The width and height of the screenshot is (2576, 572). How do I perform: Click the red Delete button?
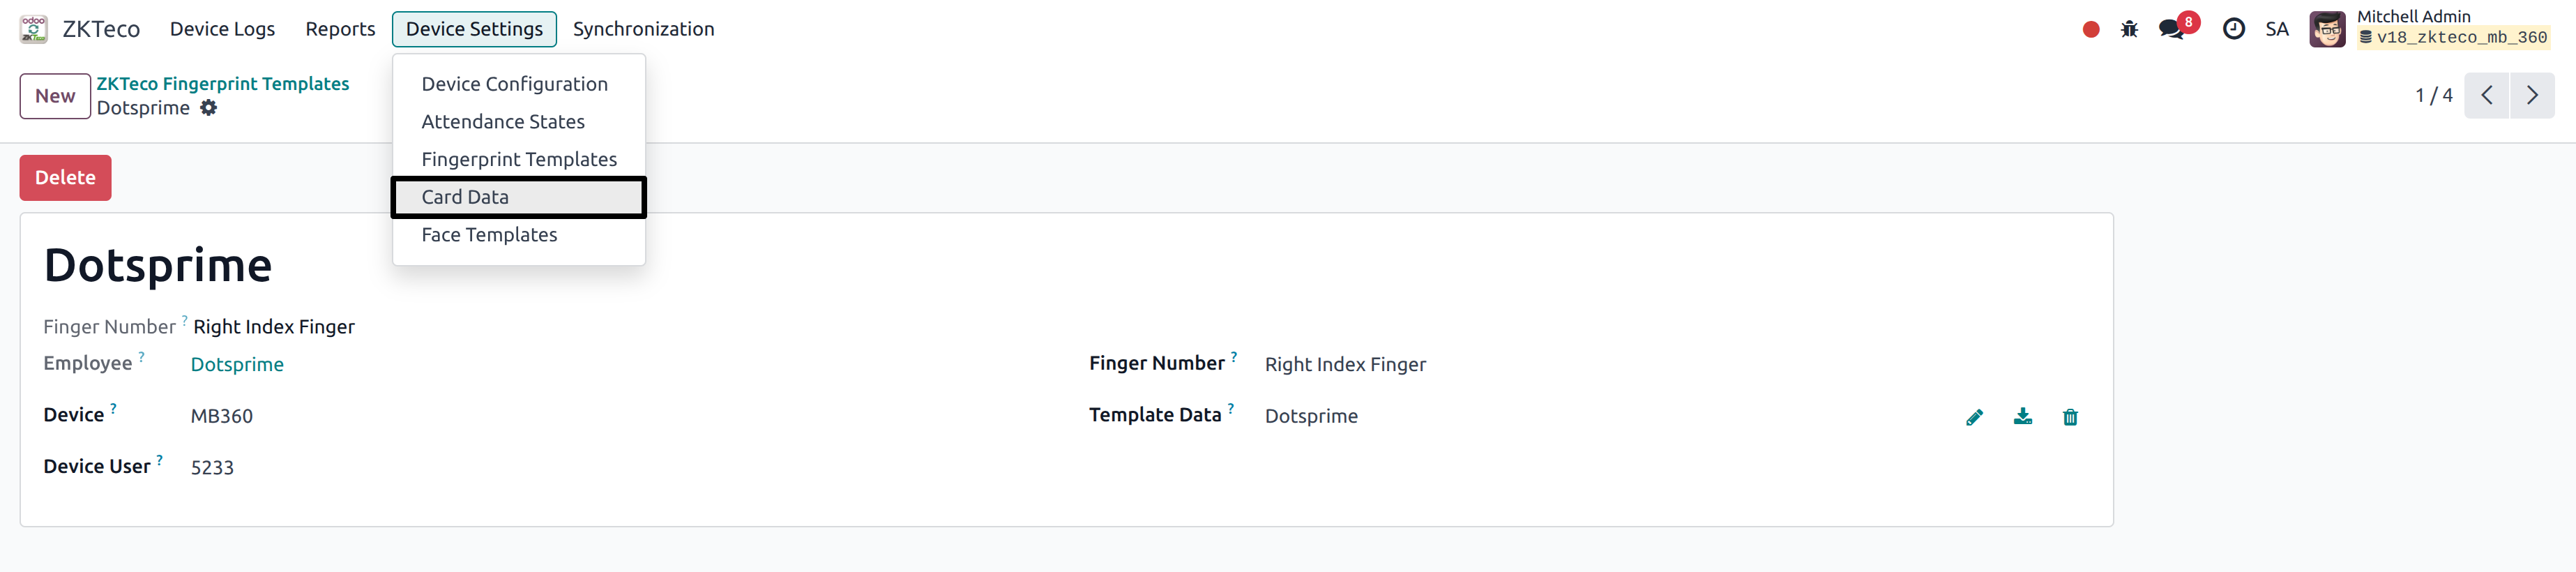65,177
